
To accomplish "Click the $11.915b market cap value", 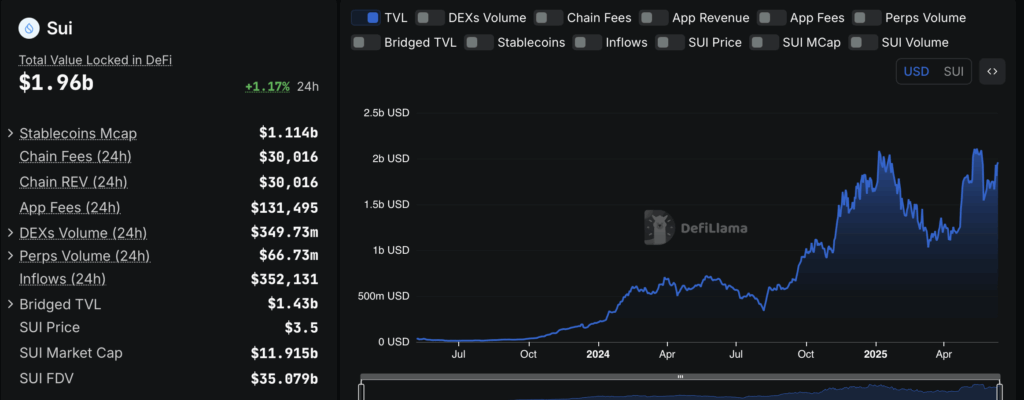I will 284,353.
